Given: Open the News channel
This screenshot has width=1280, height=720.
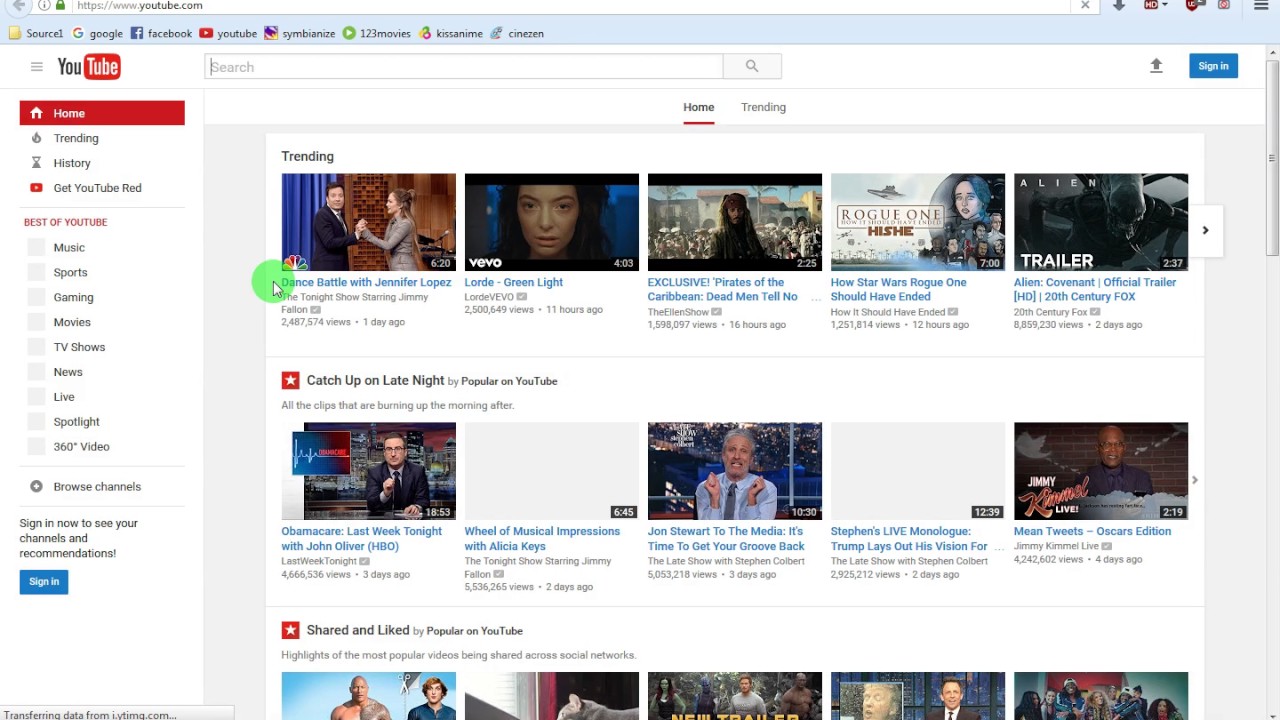Looking at the screenshot, I should [x=68, y=372].
